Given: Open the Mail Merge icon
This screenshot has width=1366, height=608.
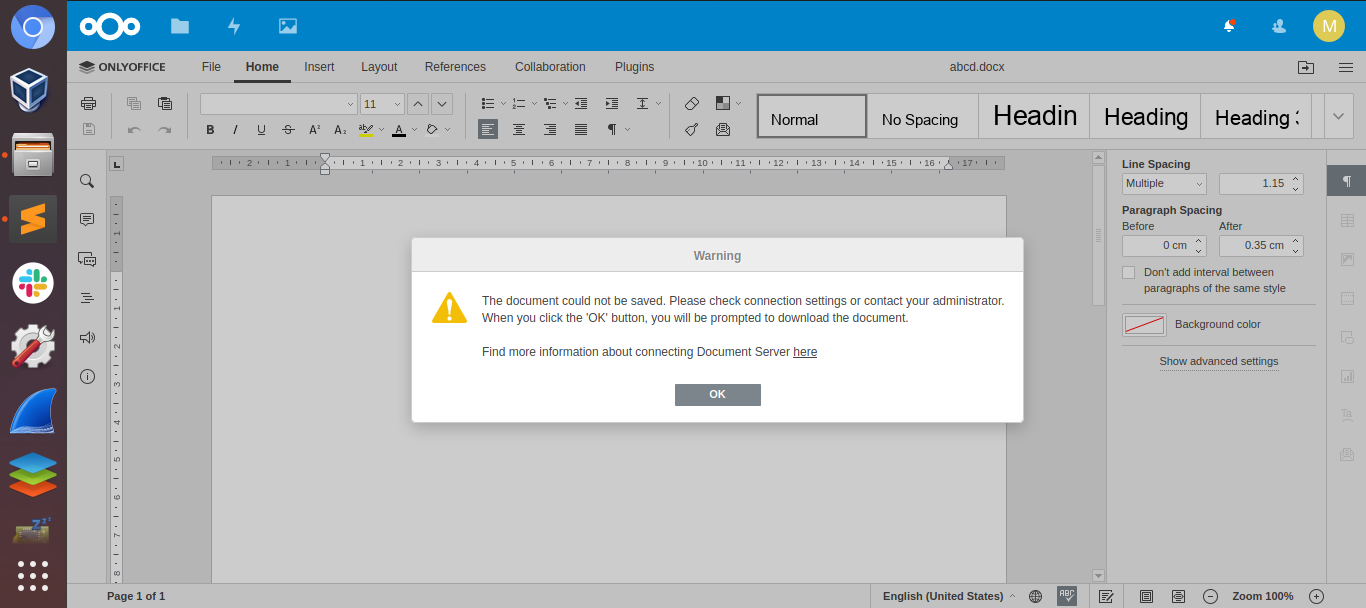Looking at the screenshot, I should coord(723,129).
